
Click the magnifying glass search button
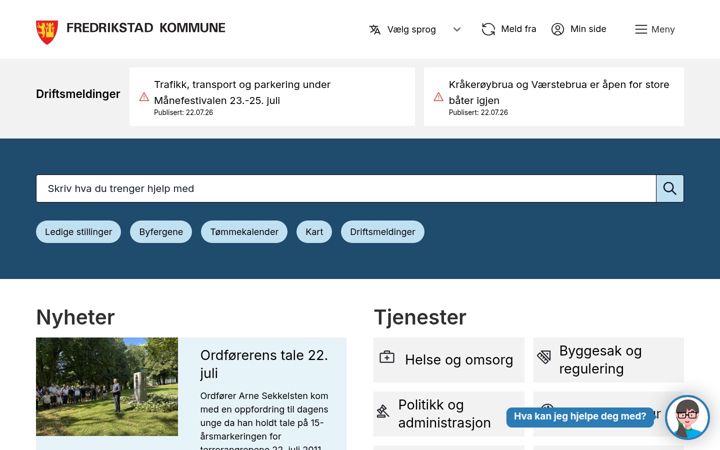pyautogui.click(x=669, y=188)
